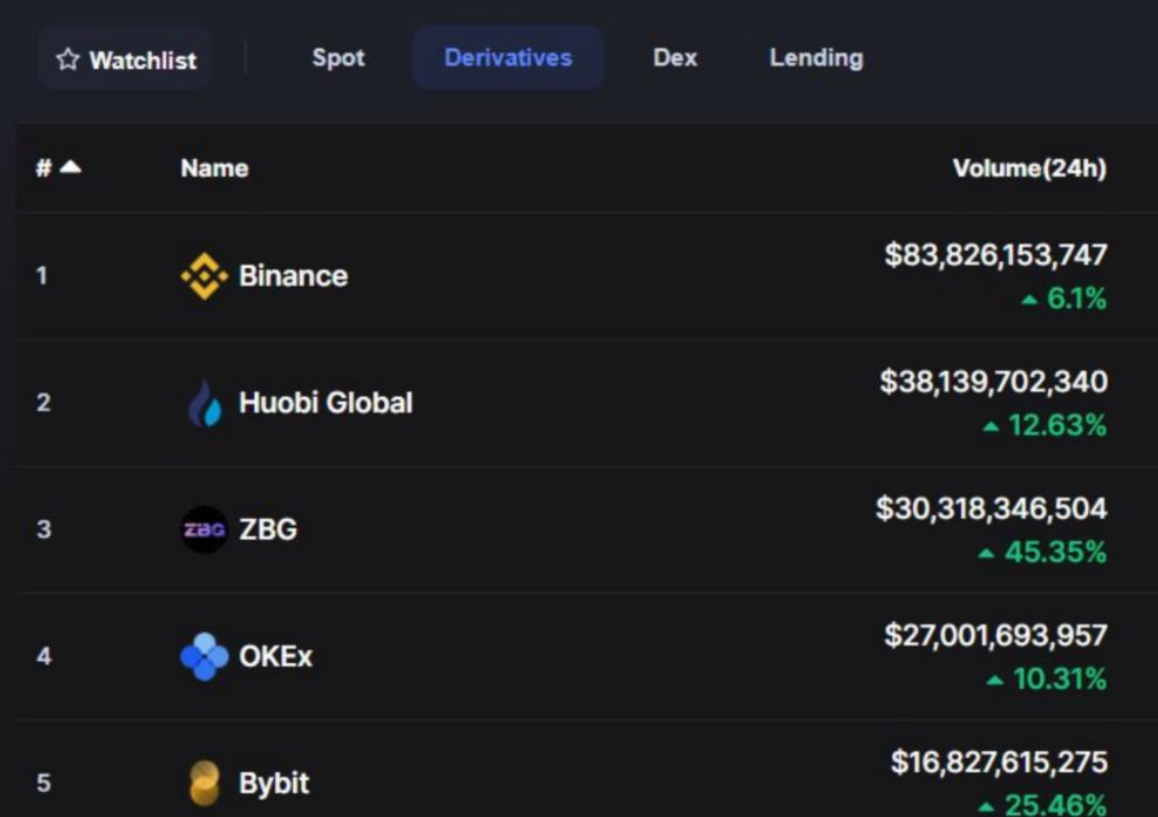This screenshot has height=817, width=1158.
Task: Select the Derivatives tab
Action: (508, 58)
